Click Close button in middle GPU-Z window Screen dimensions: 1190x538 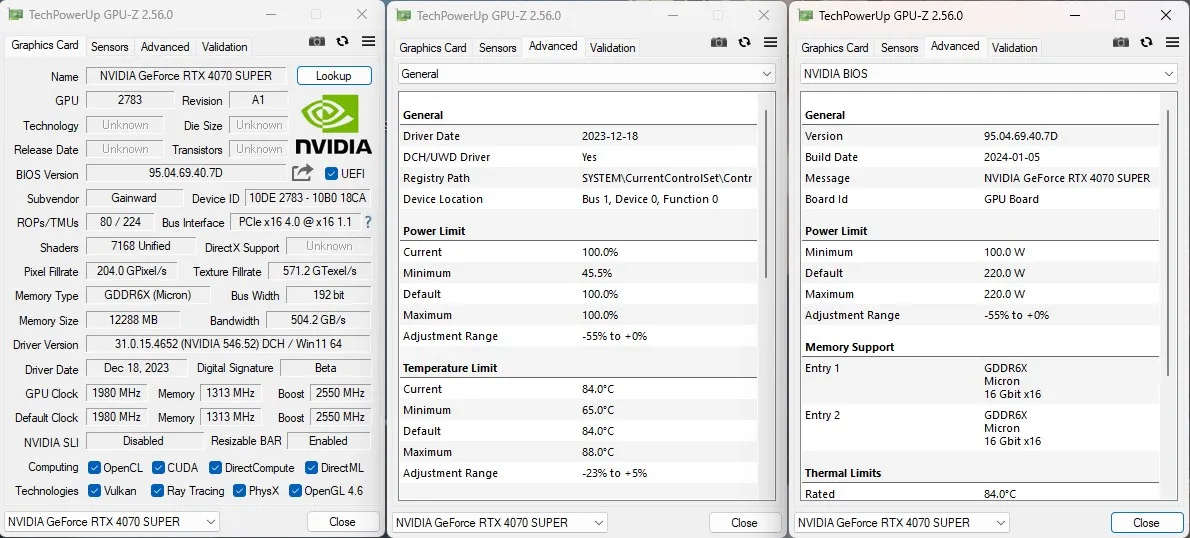(745, 523)
